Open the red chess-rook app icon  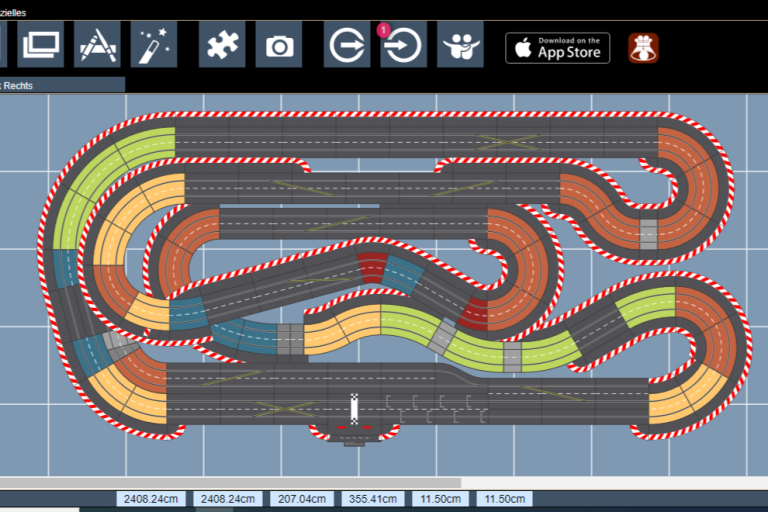pyautogui.click(x=643, y=48)
